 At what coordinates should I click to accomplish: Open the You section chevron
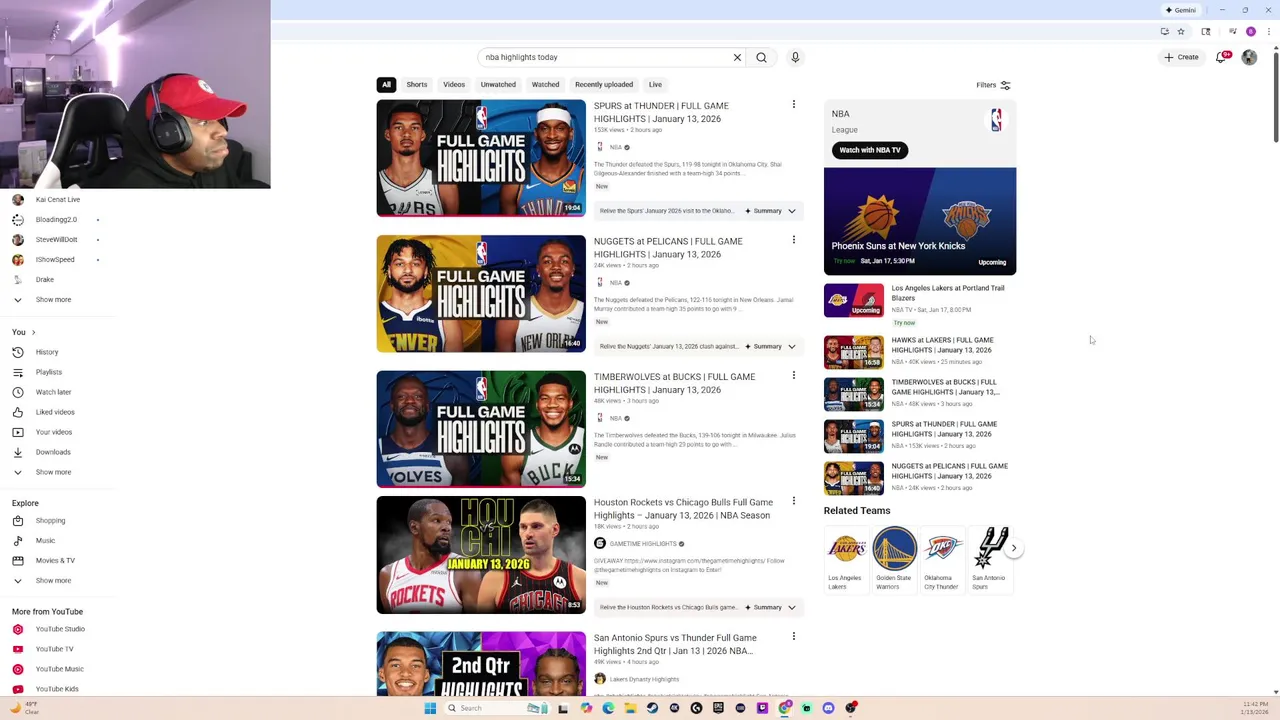tap(33, 332)
